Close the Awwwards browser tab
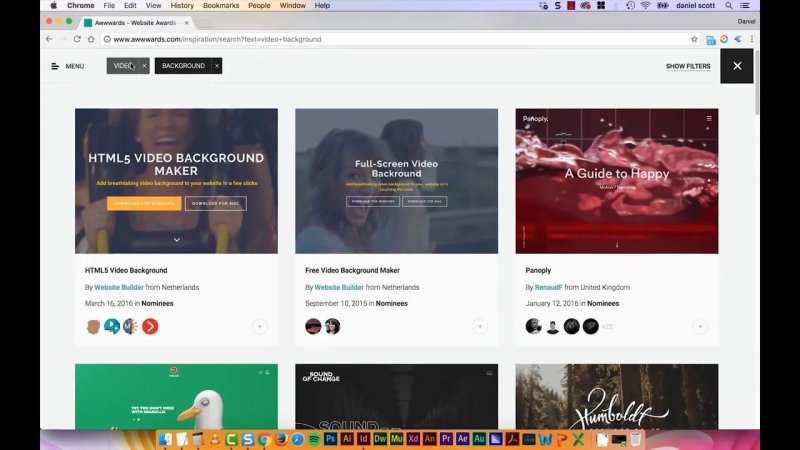This screenshot has width=800, height=450. point(186,23)
